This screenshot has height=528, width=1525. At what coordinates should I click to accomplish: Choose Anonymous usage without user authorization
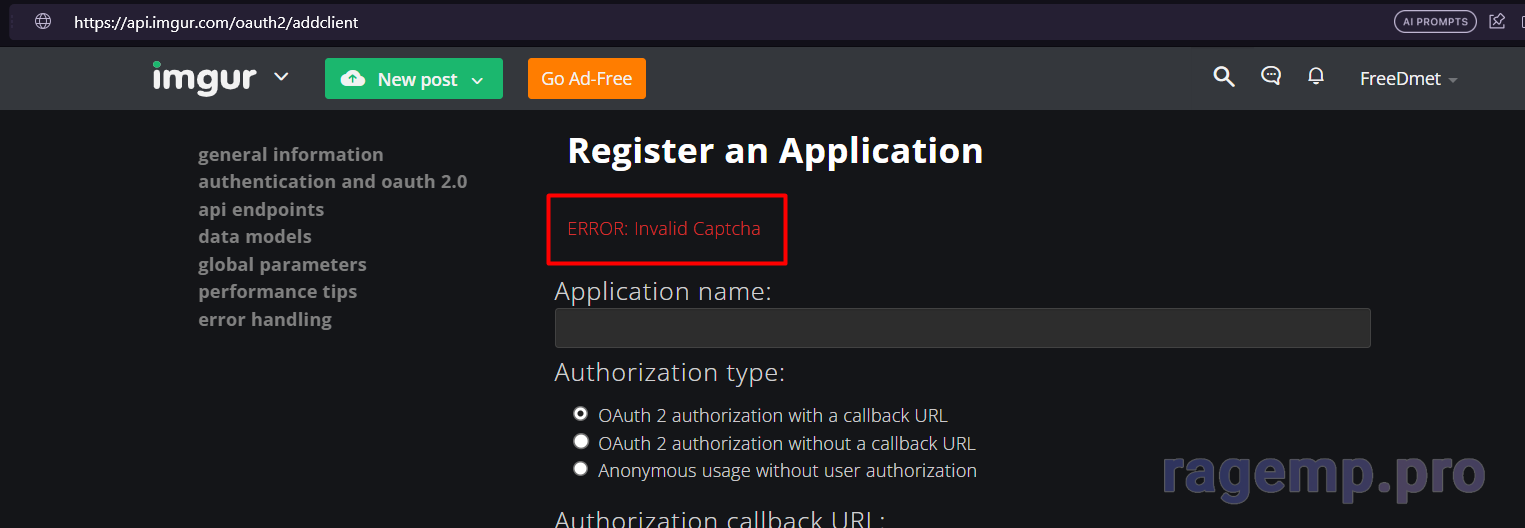580,469
